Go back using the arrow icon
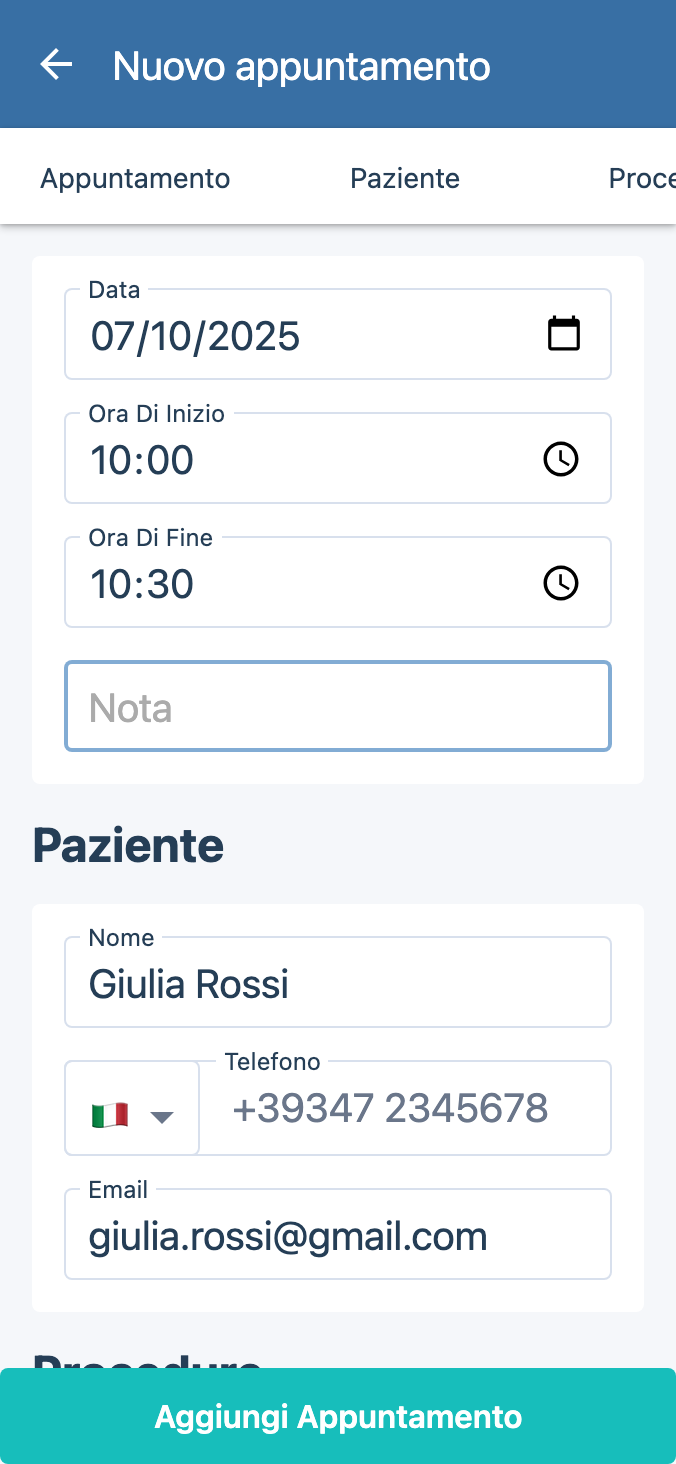The width and height of the screenshot is (676, 1464). (x=56, y=65)
